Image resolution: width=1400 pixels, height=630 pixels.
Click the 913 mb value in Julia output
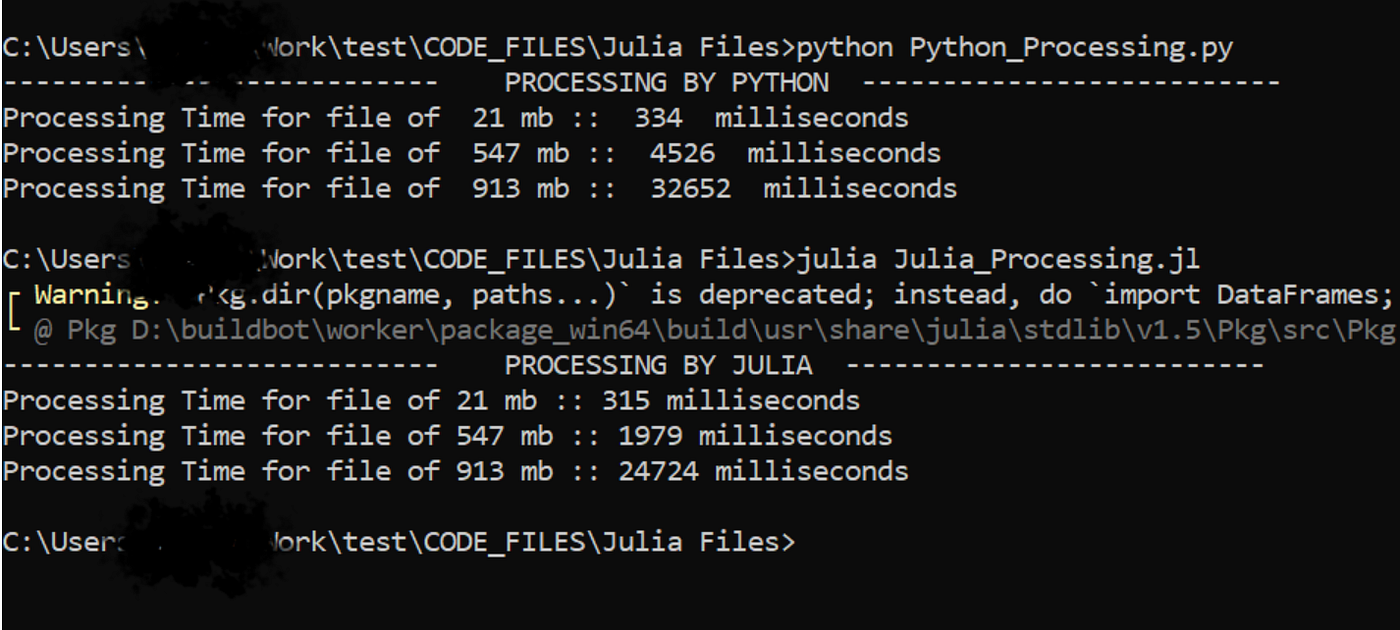[x=512, y=471]
